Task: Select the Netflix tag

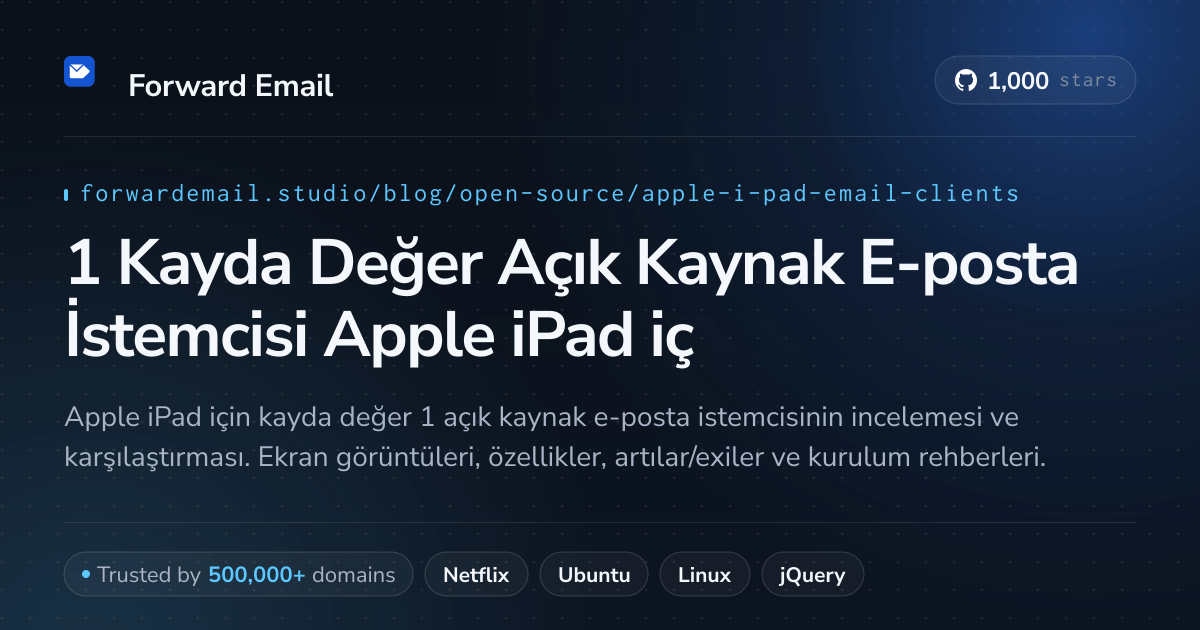Action: [476, 575]
